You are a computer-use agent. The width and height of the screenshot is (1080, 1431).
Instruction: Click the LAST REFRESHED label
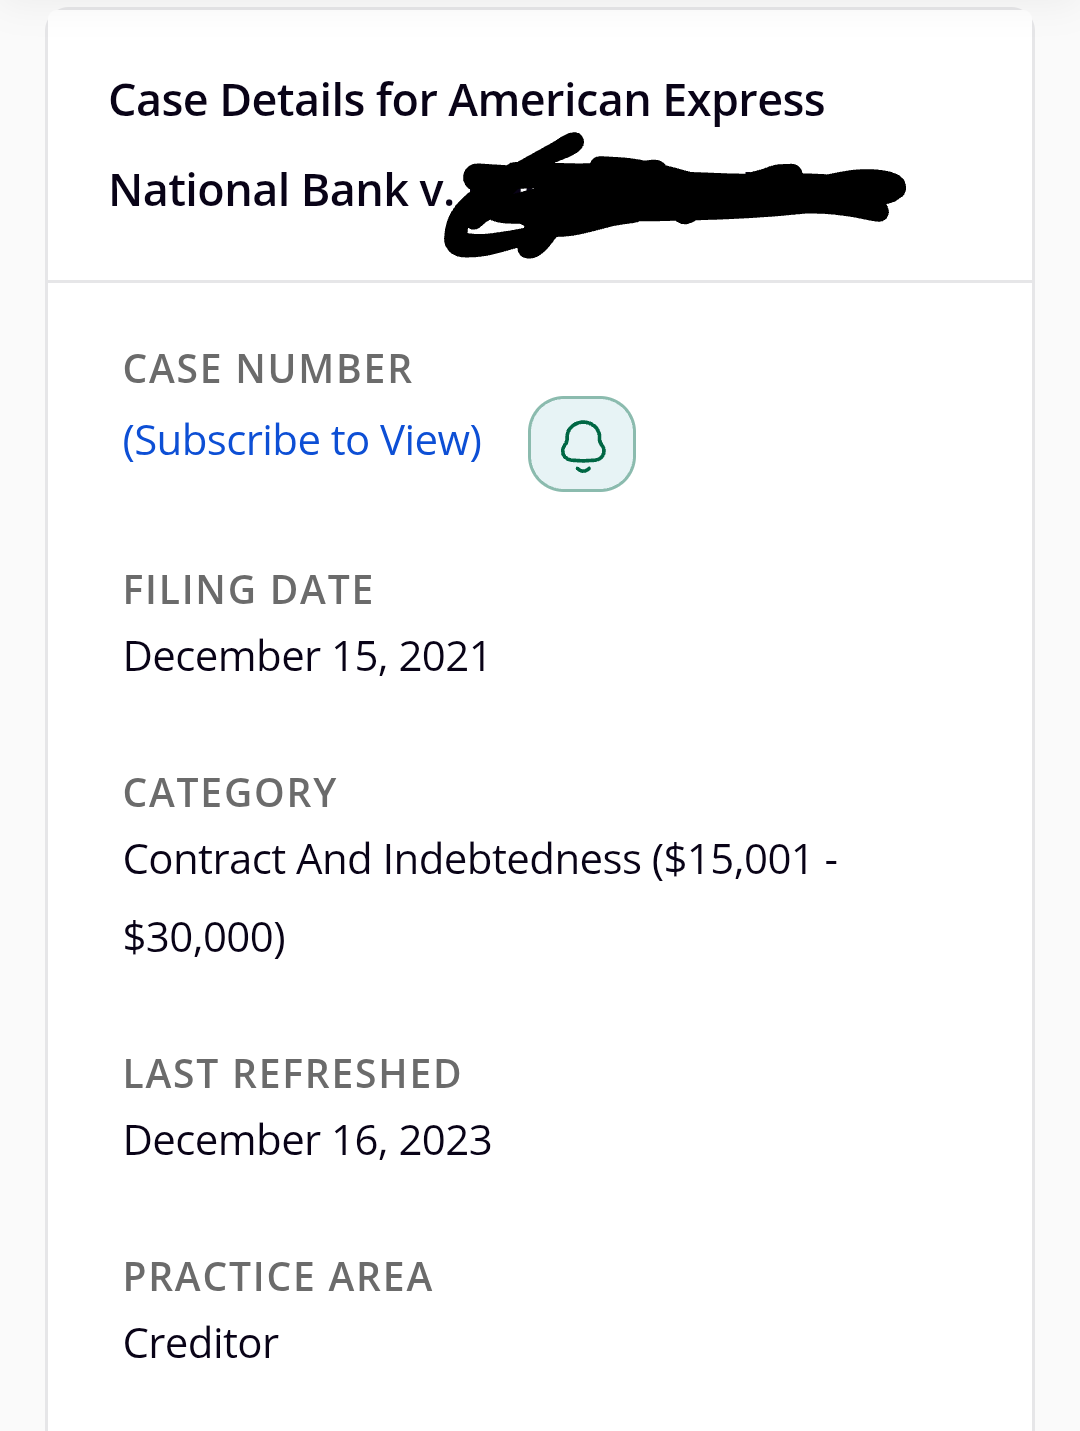pyautogui.click(x=292, y=1074)
